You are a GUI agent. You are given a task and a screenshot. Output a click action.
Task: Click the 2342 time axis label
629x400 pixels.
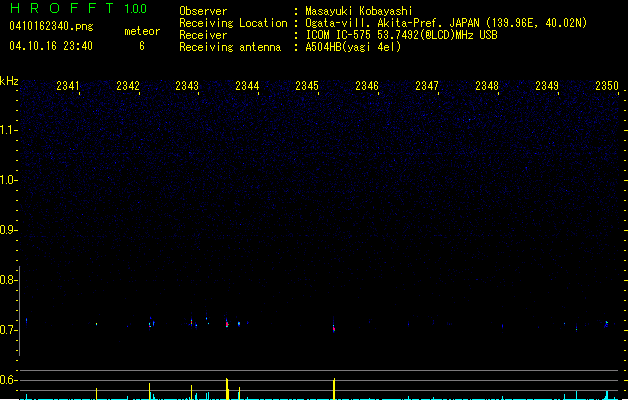(128, 86)
